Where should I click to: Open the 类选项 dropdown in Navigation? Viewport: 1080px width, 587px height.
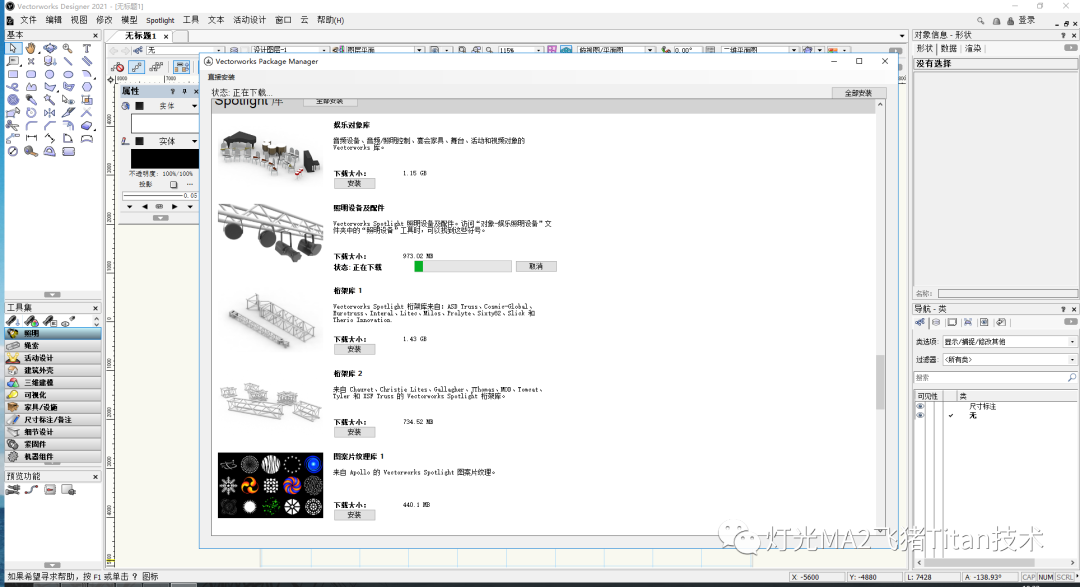pyautogui.click(x=1009, y=342)
